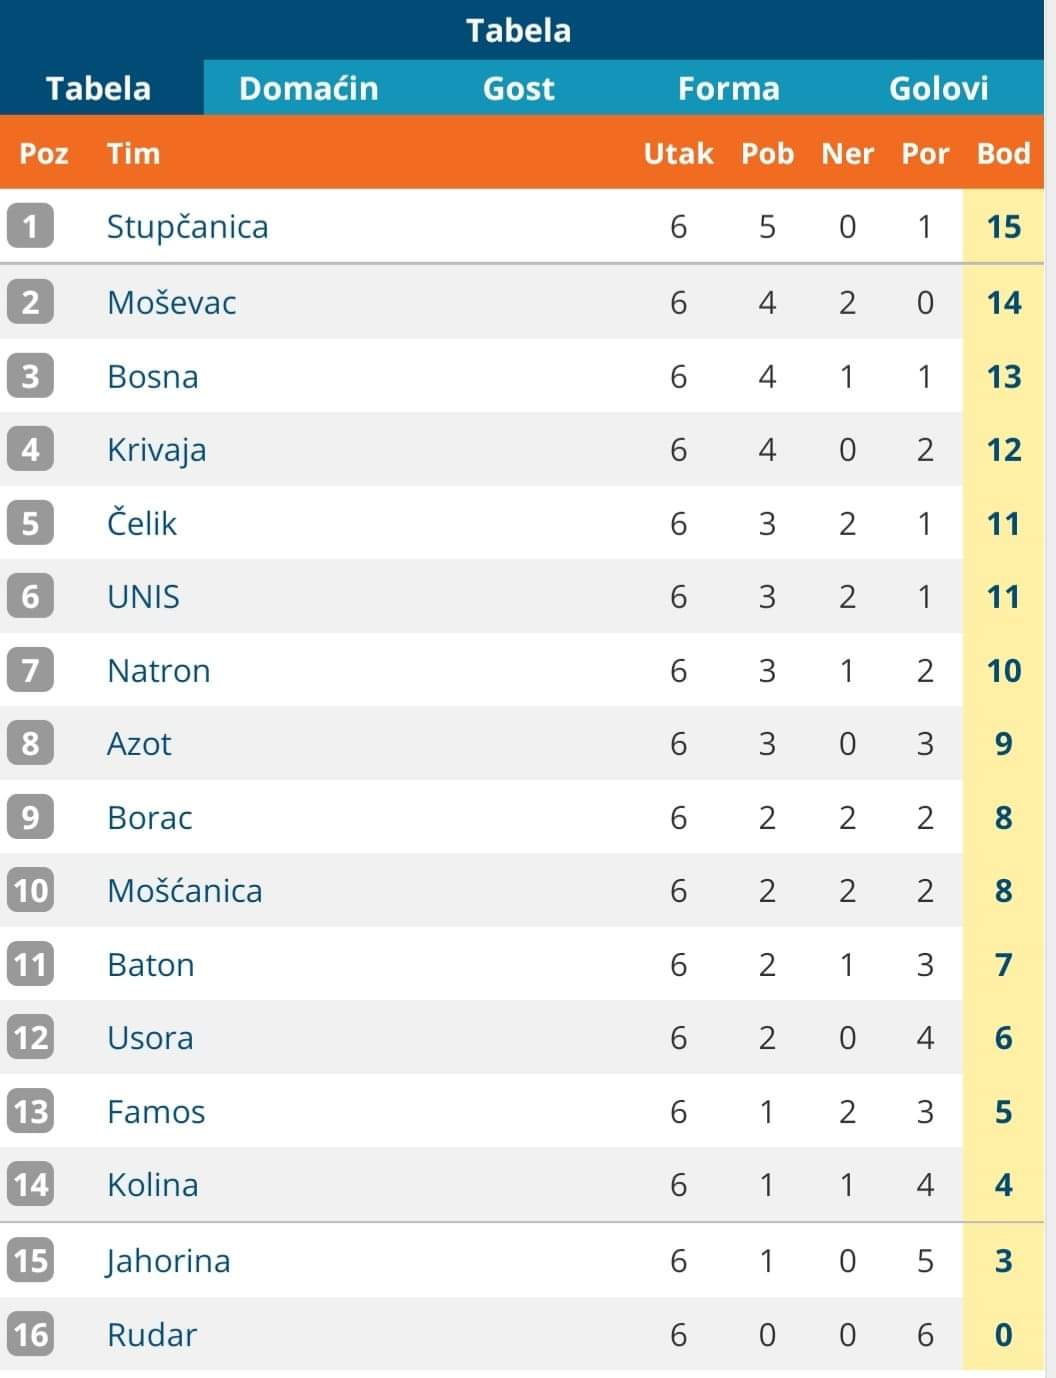The height and width of the screenshot is (1378, 1056).
Task: Open the Stupčanica team link
Action: tap(187, 227)
